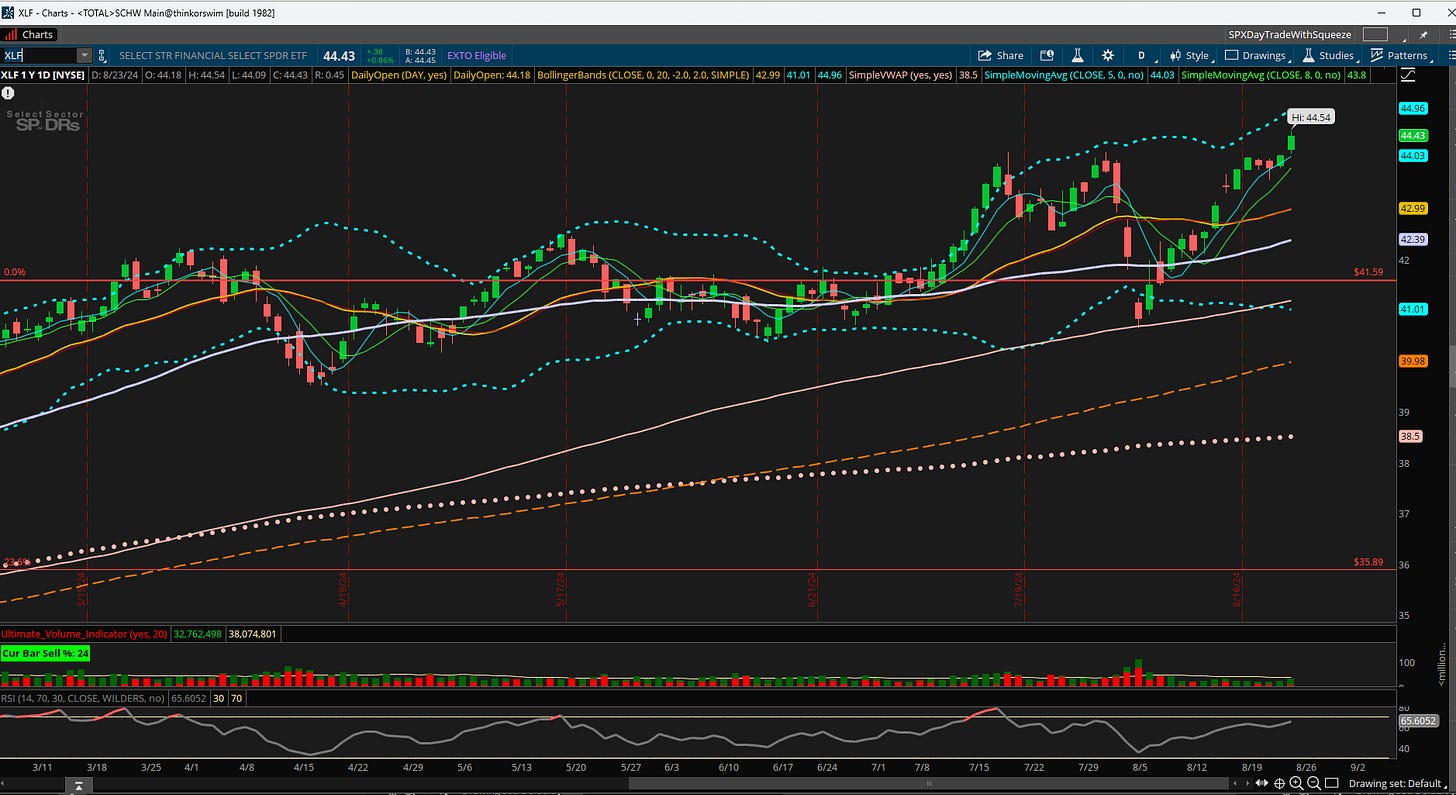
Task: Open the Charts tab
Action: pos(30,34)
